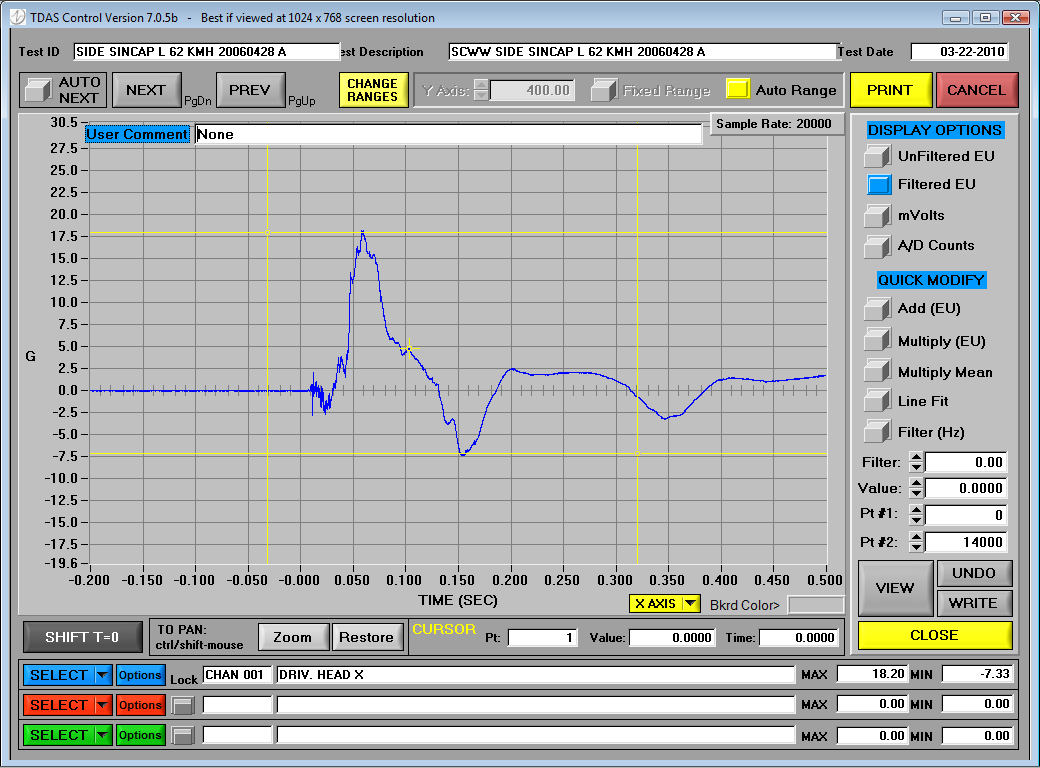Screen dimensions: 1040x768
Task: Choose Filter (Hz) quick modify
Action: tap(878, 432)
